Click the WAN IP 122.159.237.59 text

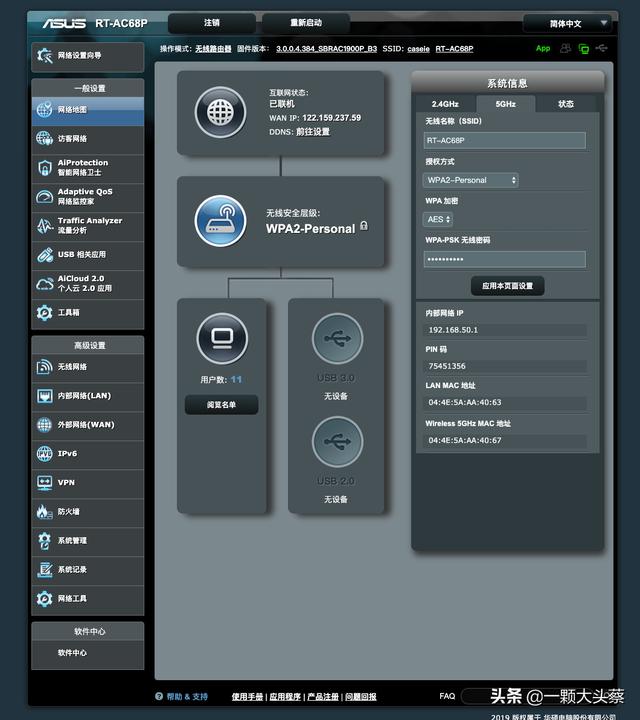coord(331,118)
